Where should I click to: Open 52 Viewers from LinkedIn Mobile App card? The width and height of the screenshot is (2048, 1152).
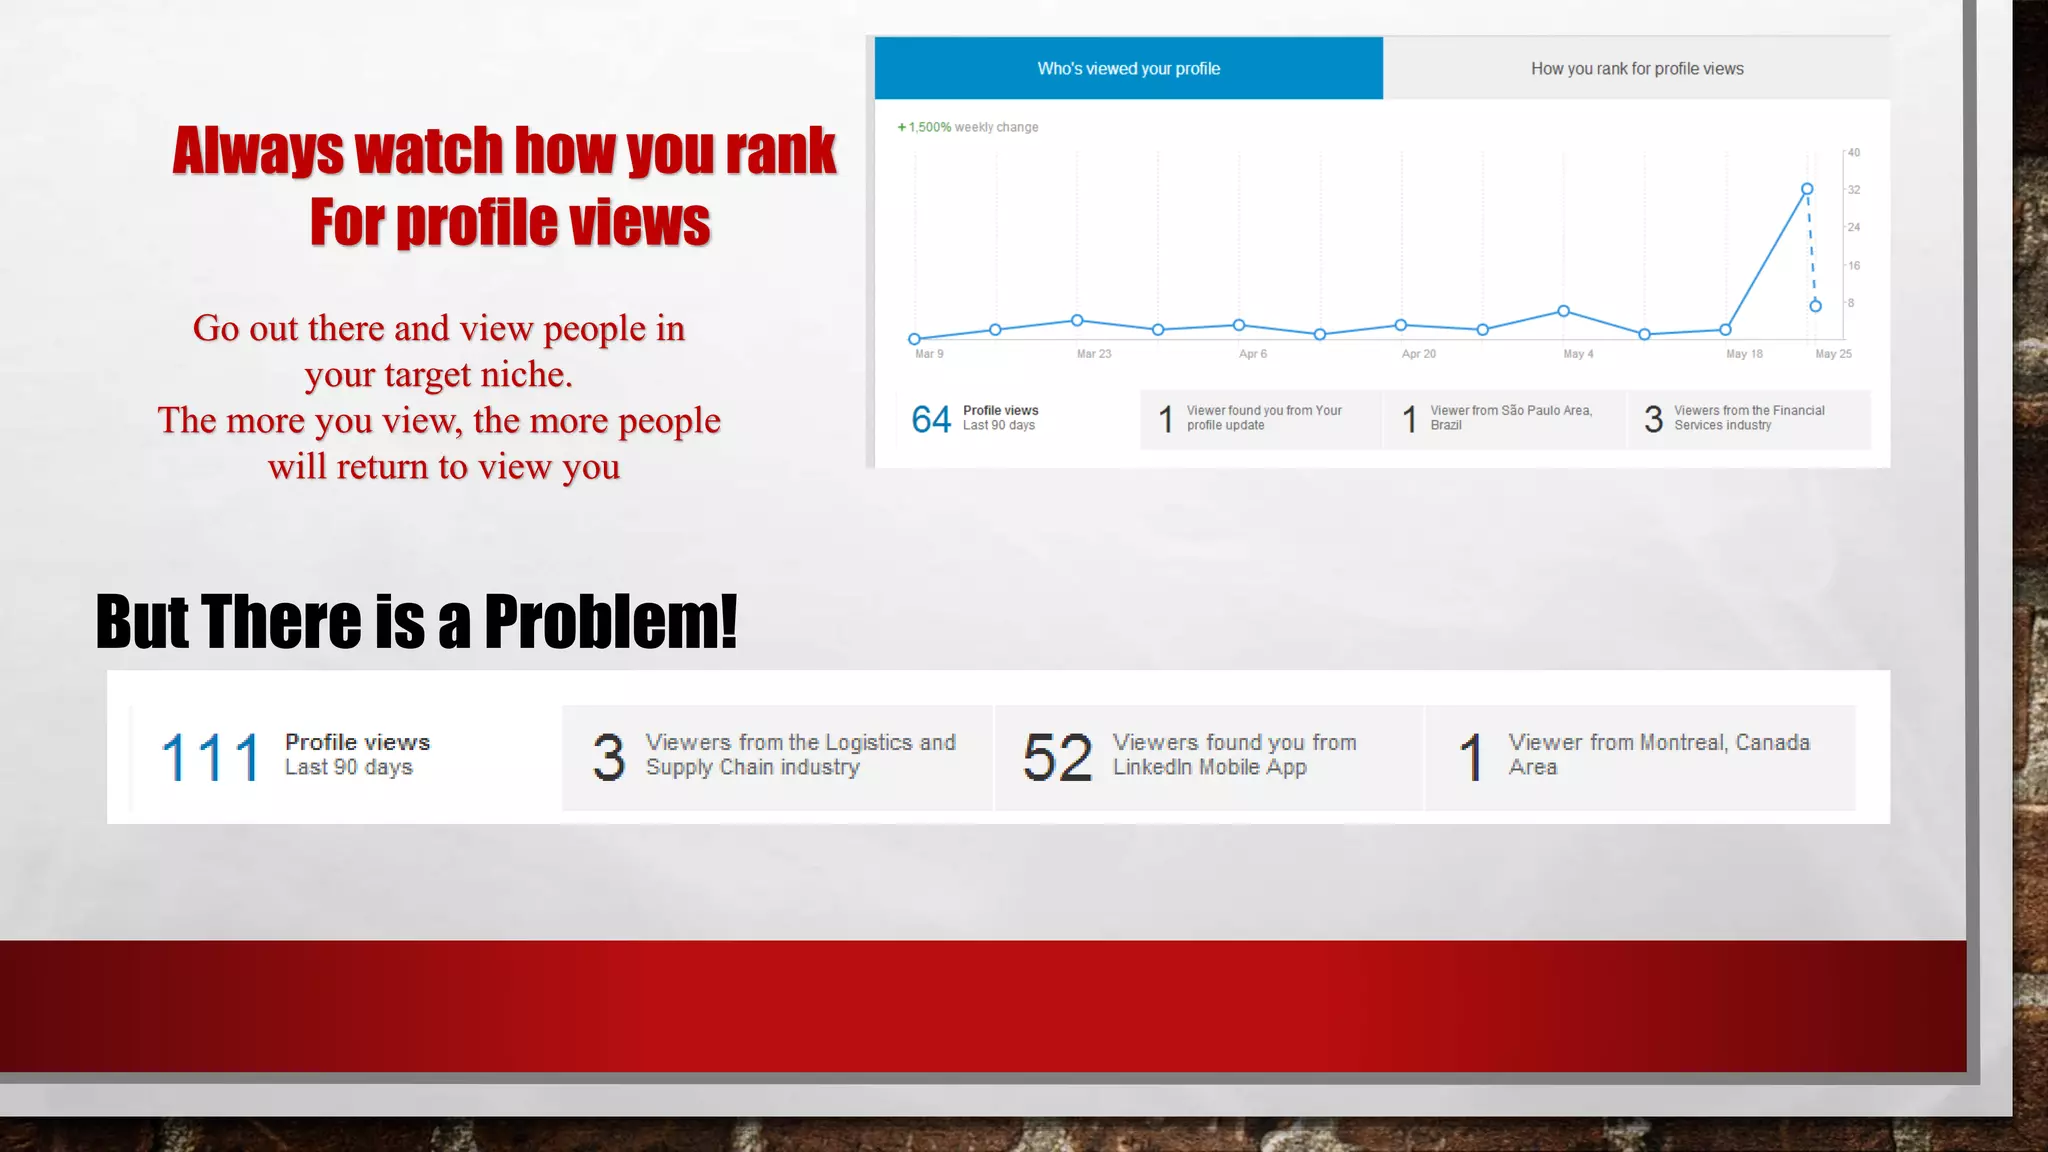pos(1208,757)
